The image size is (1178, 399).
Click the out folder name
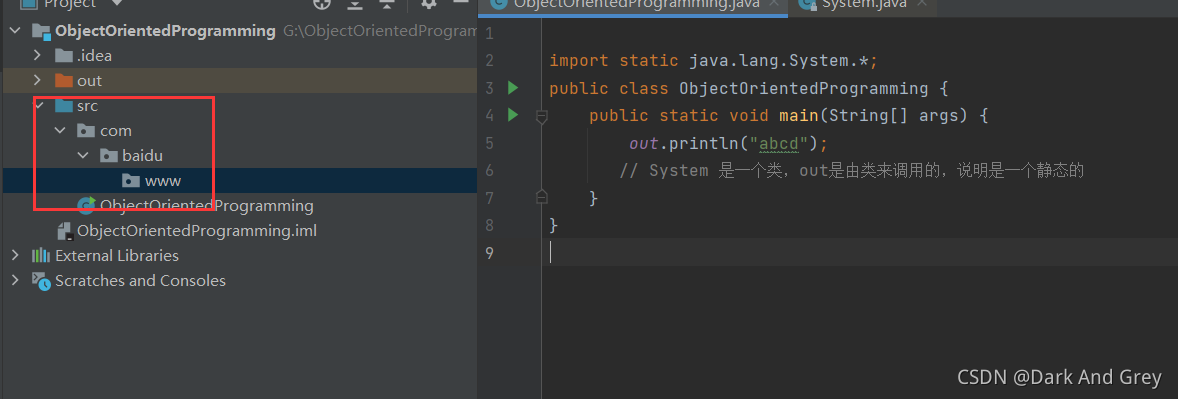[89, 80]
